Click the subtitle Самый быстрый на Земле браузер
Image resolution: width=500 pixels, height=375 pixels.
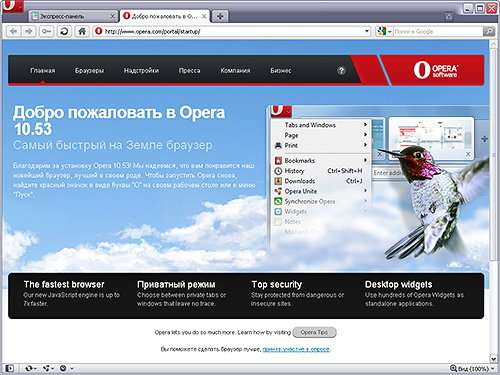pyautogui.click(x=113, y=145)
